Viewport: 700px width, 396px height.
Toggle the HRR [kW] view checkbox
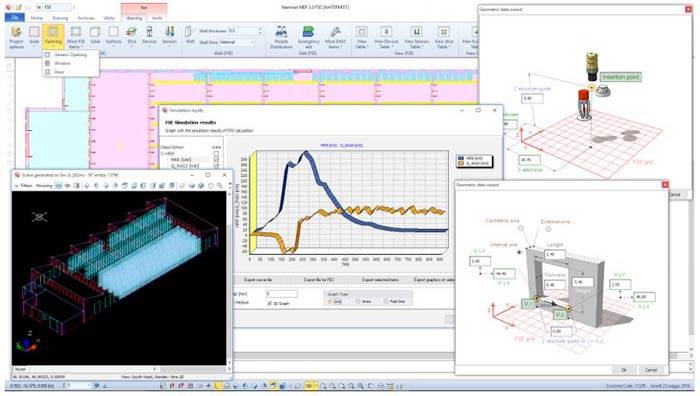[x=217, y=159]
